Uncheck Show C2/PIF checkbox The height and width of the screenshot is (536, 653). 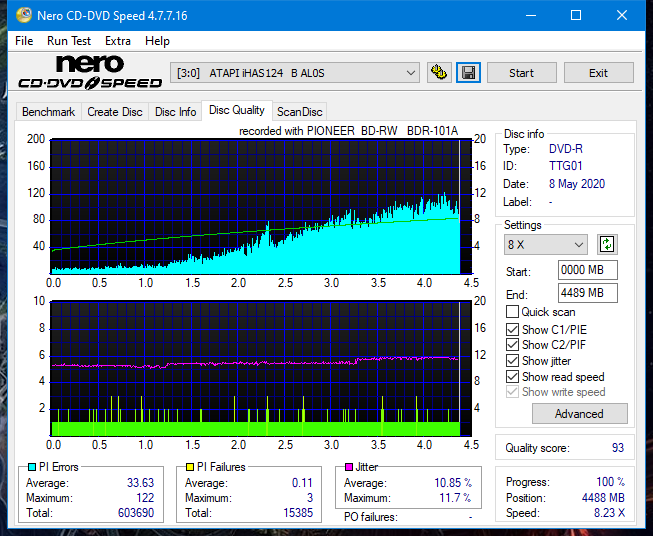[512, 345]
